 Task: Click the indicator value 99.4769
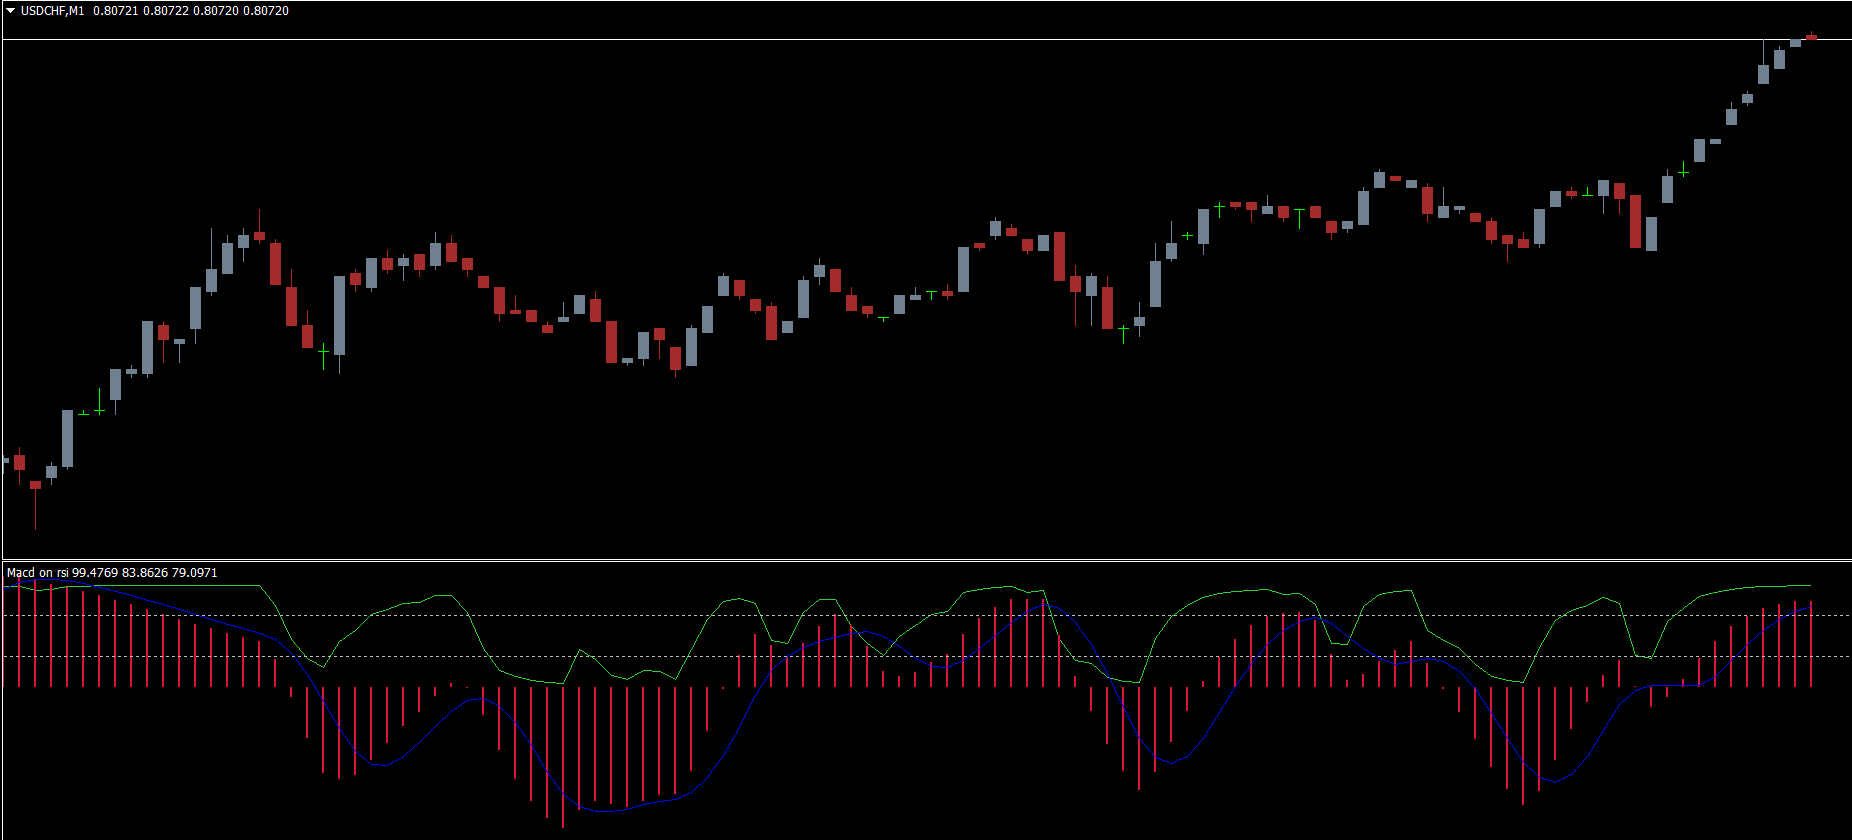click(95, 573)
